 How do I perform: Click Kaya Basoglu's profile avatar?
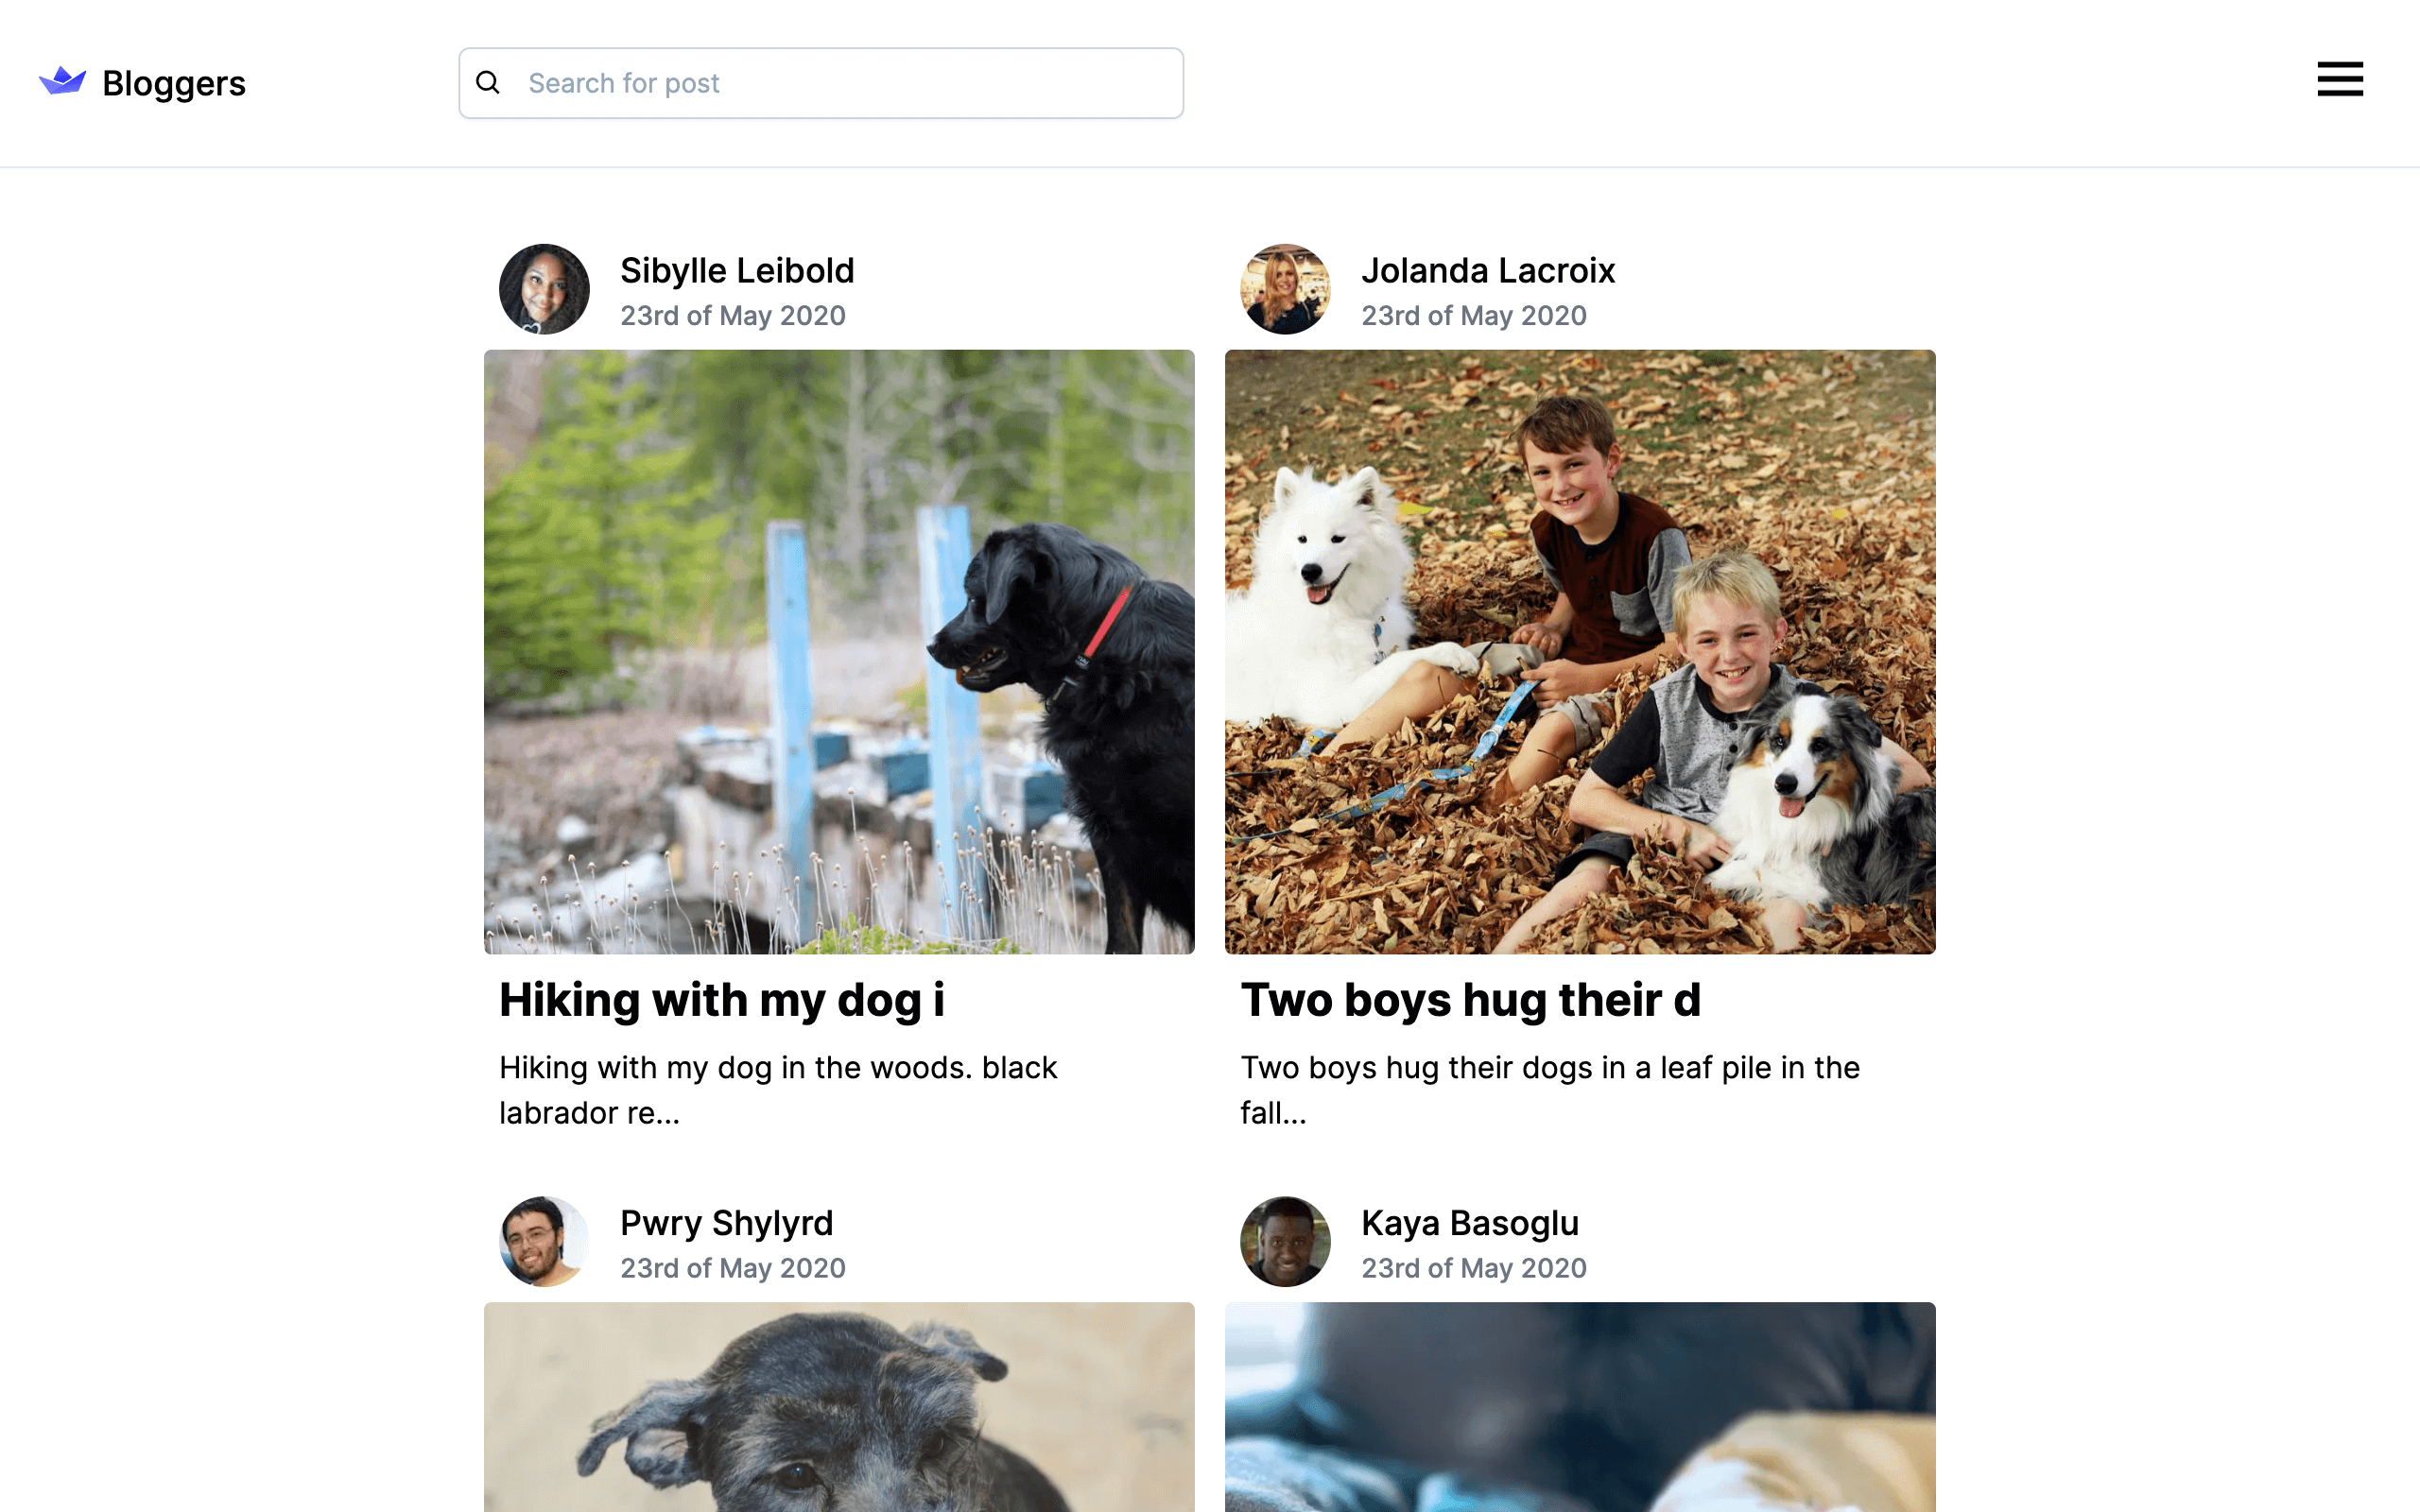click(1285, 1241)
